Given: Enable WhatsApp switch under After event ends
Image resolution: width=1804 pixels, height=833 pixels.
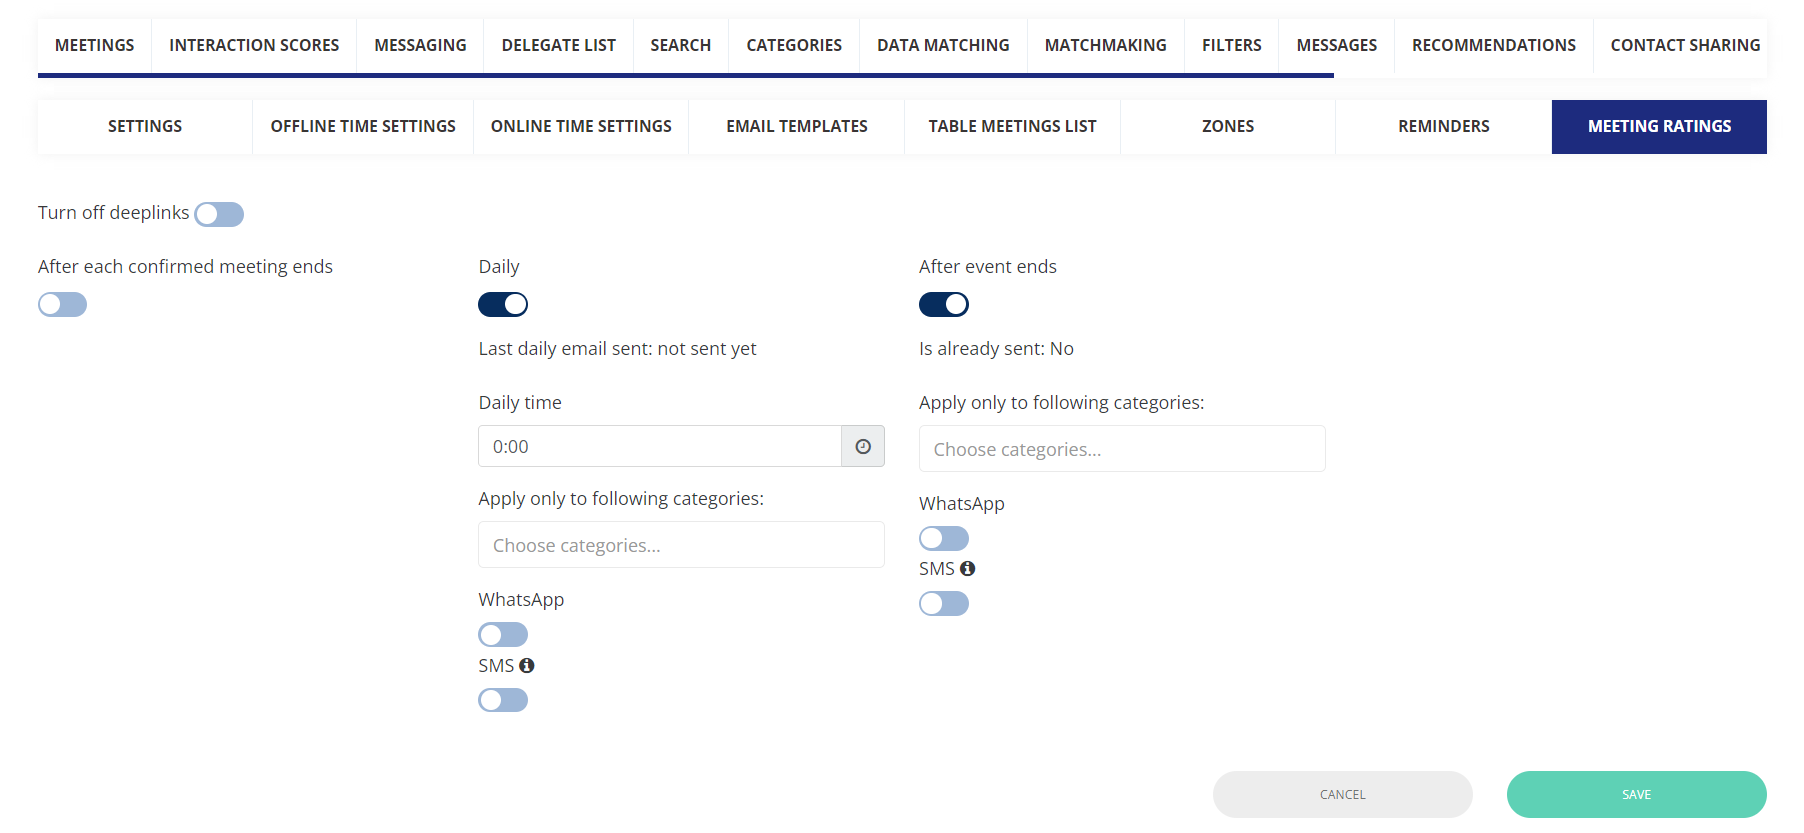Looking at the screenshot, I should (944, 538).
